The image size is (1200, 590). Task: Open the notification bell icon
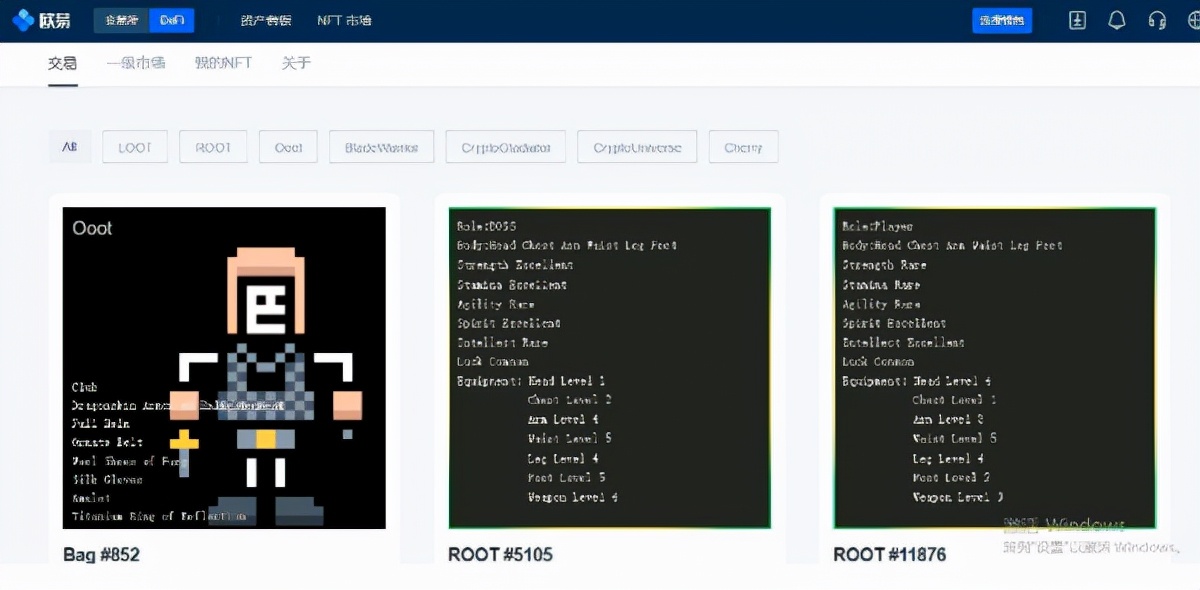[x=1117, y=19]
